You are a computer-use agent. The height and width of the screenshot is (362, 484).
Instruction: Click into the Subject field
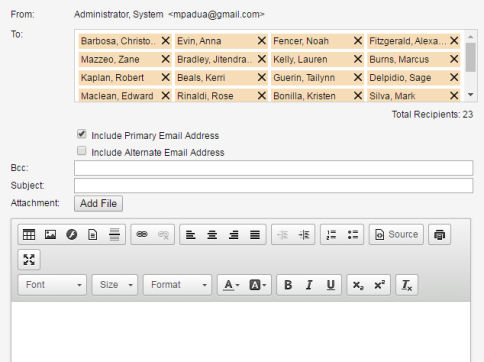click(273, 185)
